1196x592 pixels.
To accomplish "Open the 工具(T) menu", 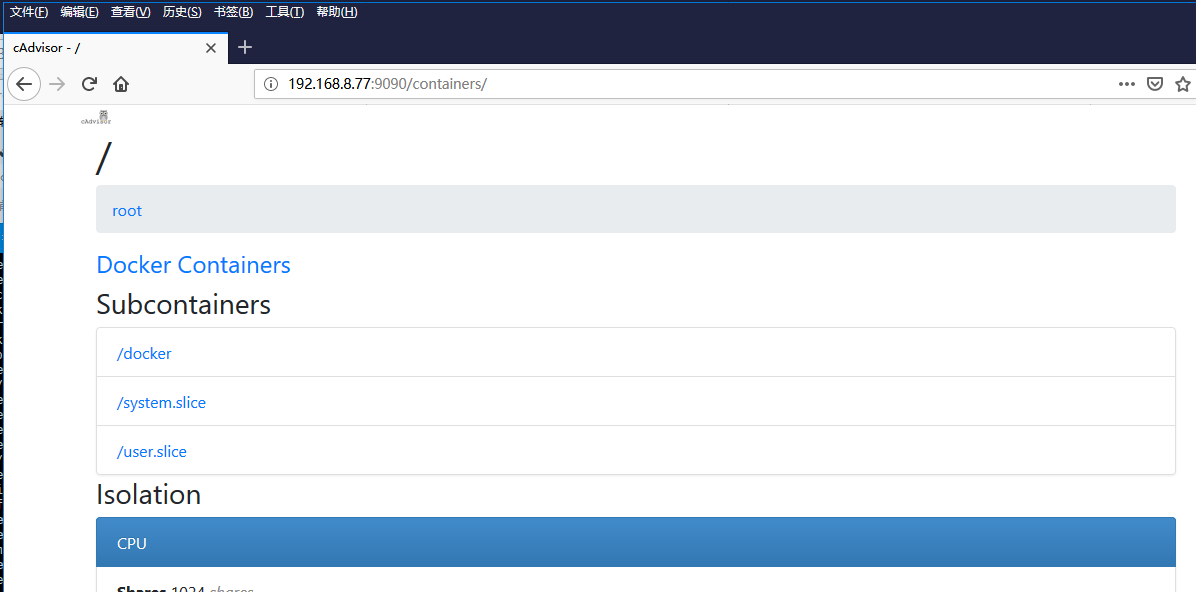I will point(285,12).
